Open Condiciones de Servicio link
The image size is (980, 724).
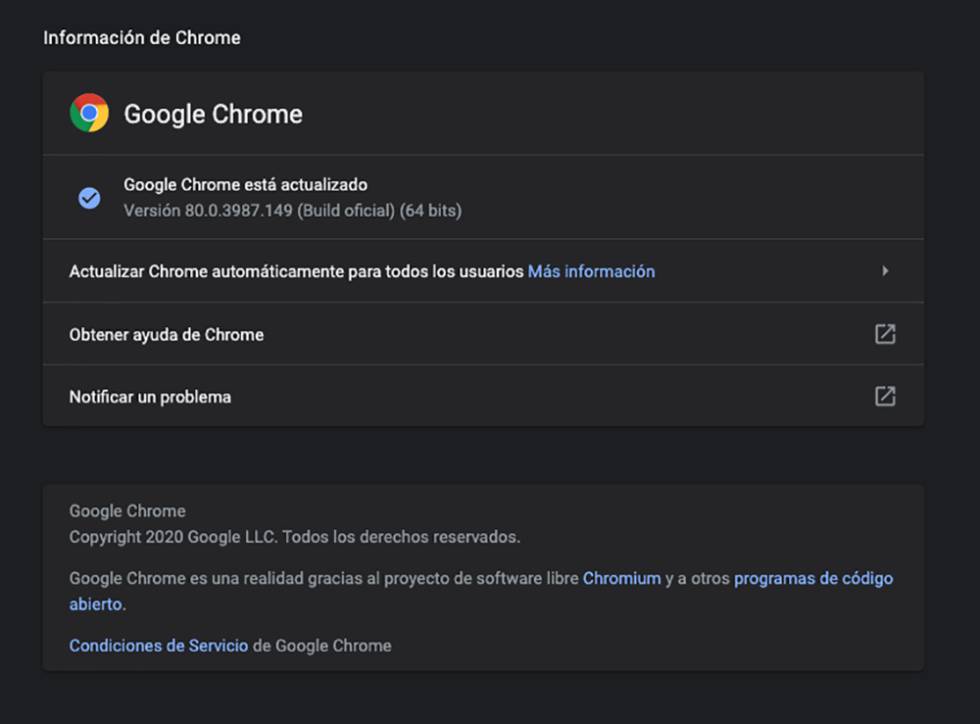coord(159,646)
